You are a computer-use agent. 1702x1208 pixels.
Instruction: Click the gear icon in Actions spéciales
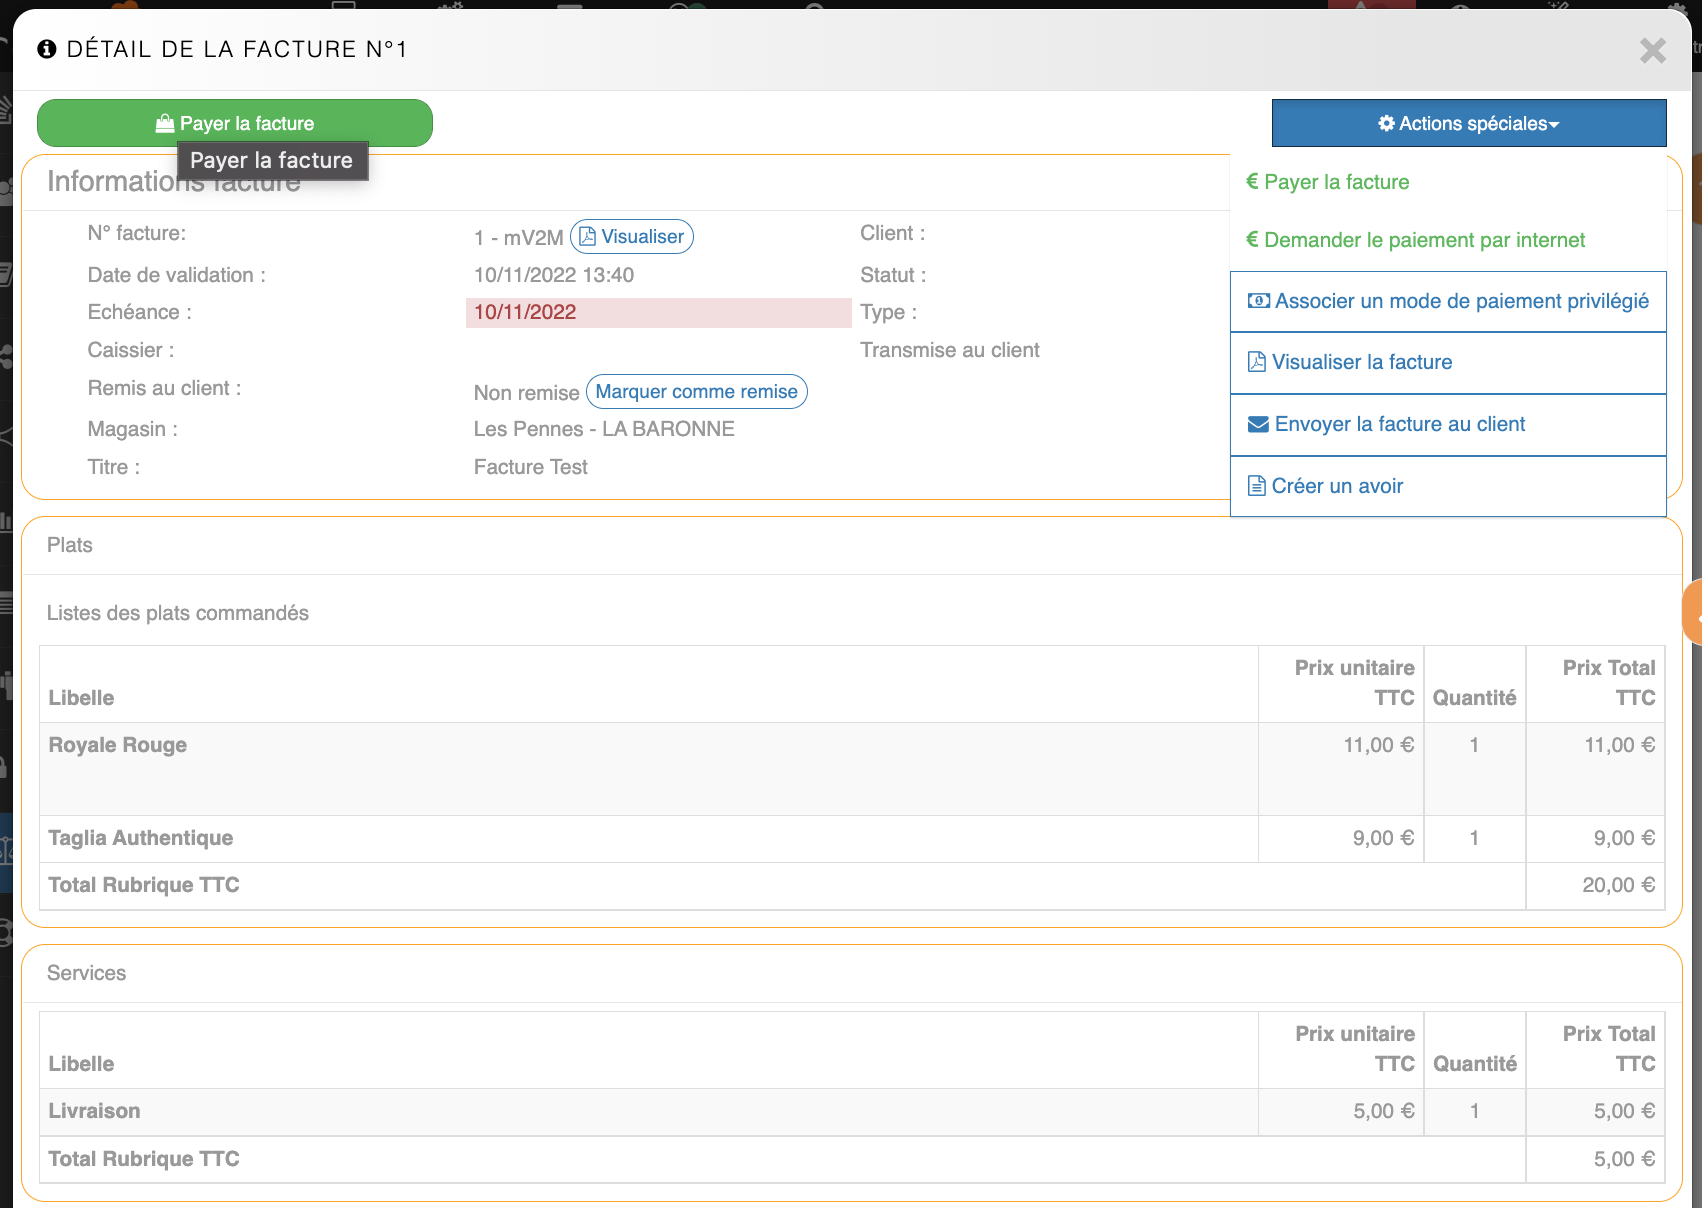pyautogui.click(x=1386, y=124)
